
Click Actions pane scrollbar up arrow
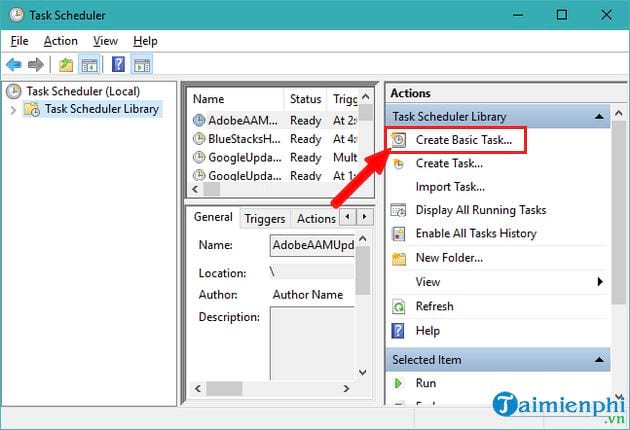pos(619,114)
